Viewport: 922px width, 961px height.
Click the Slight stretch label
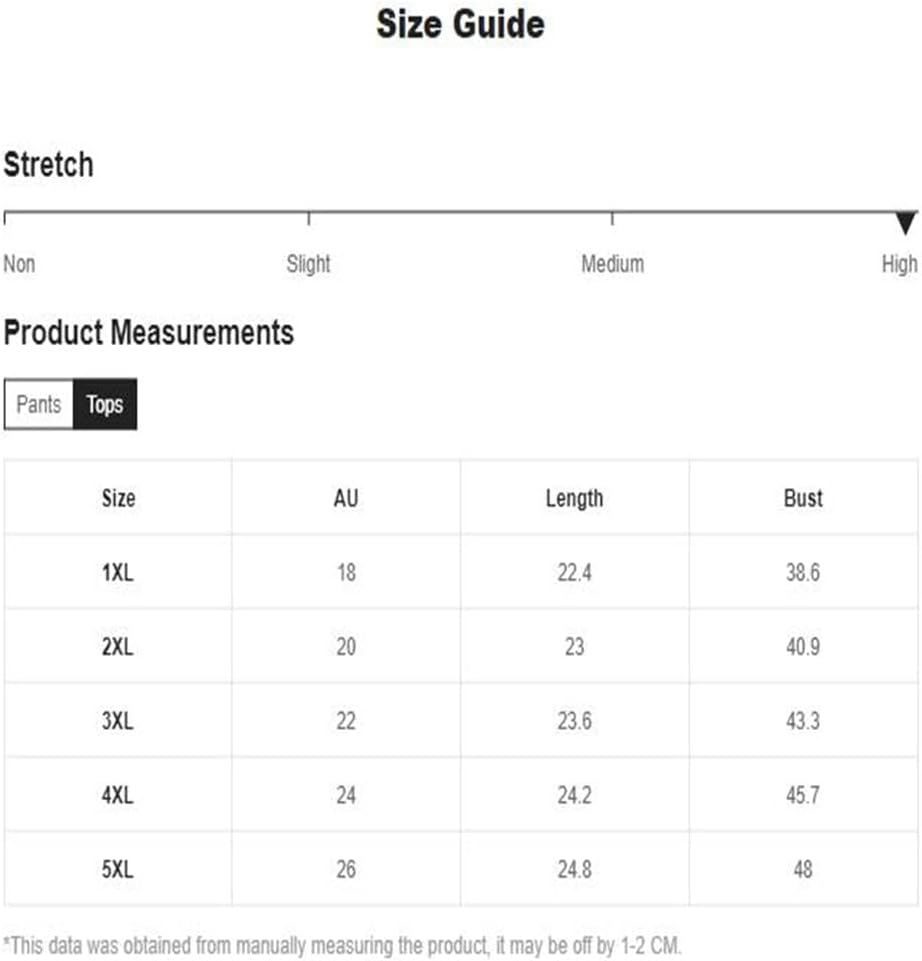308,264
